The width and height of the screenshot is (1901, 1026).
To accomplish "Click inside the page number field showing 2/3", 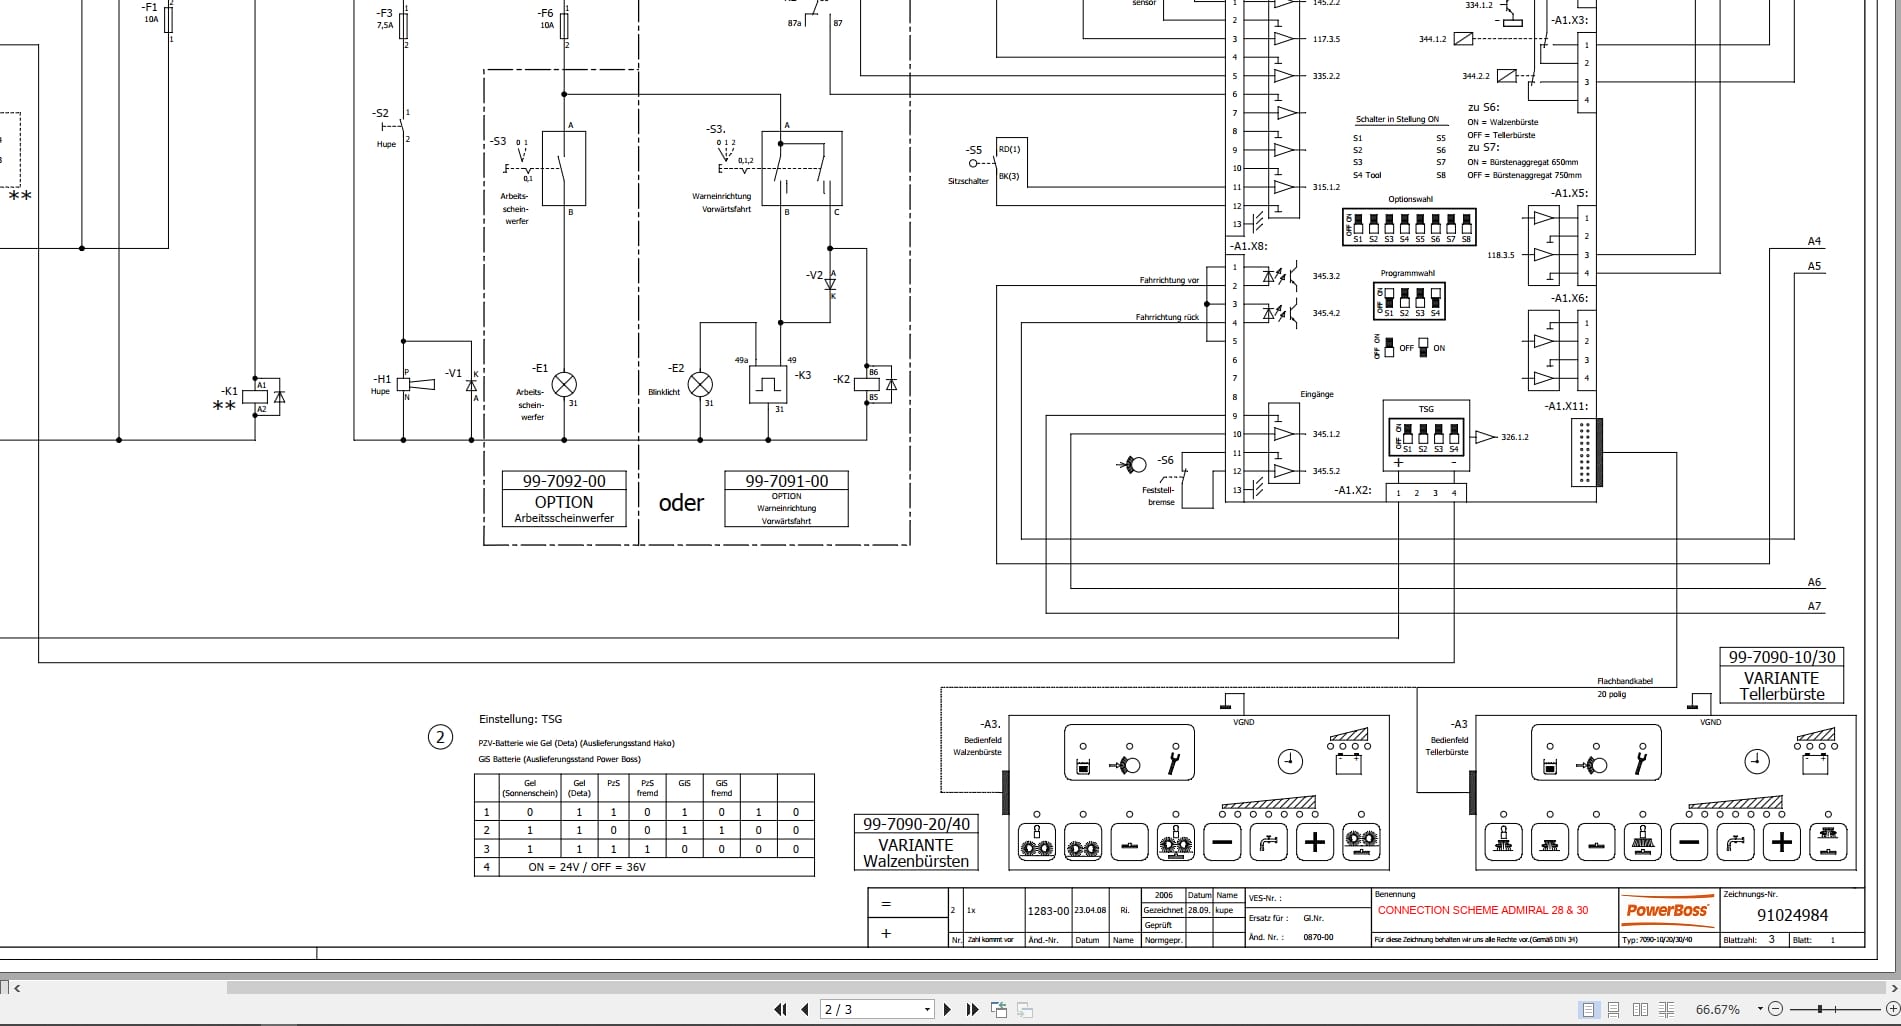I will (860, 1009).
